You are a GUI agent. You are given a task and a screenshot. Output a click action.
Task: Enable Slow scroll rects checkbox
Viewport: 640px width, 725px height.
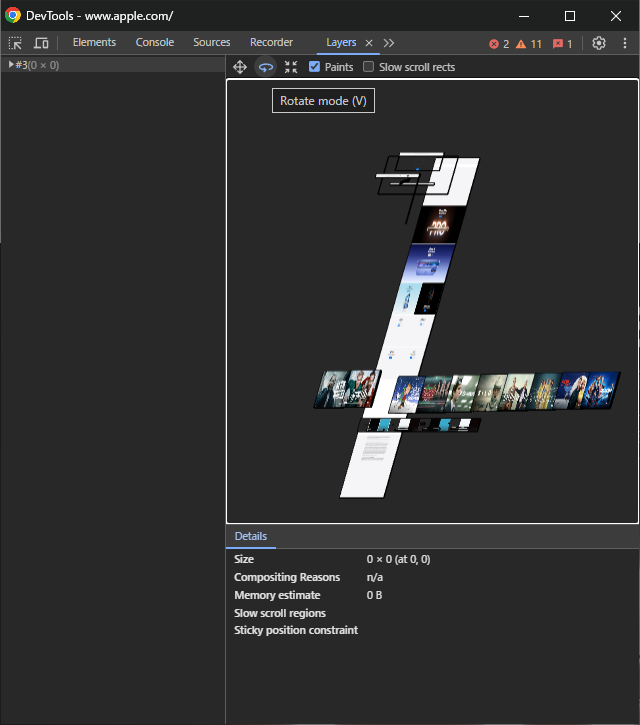pos(368,67)
